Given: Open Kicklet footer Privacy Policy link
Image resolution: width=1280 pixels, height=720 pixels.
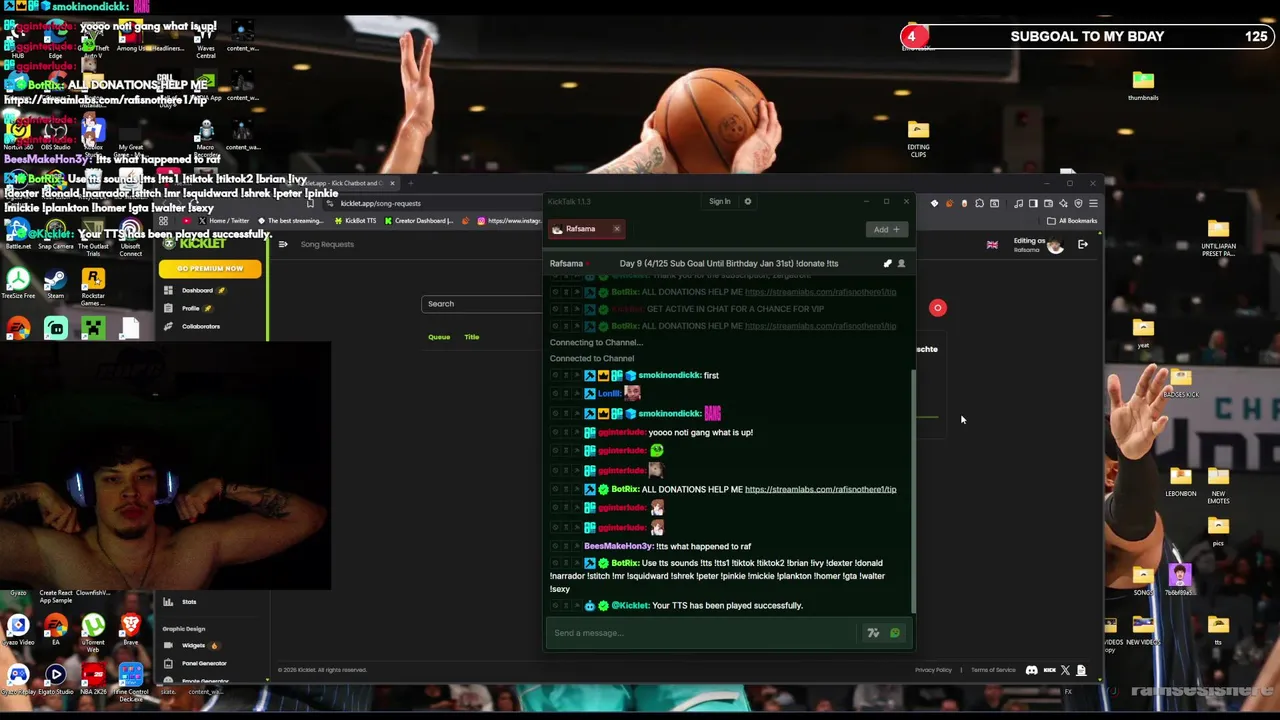Looking at the screenshot, I should click(x=933, y=670).
